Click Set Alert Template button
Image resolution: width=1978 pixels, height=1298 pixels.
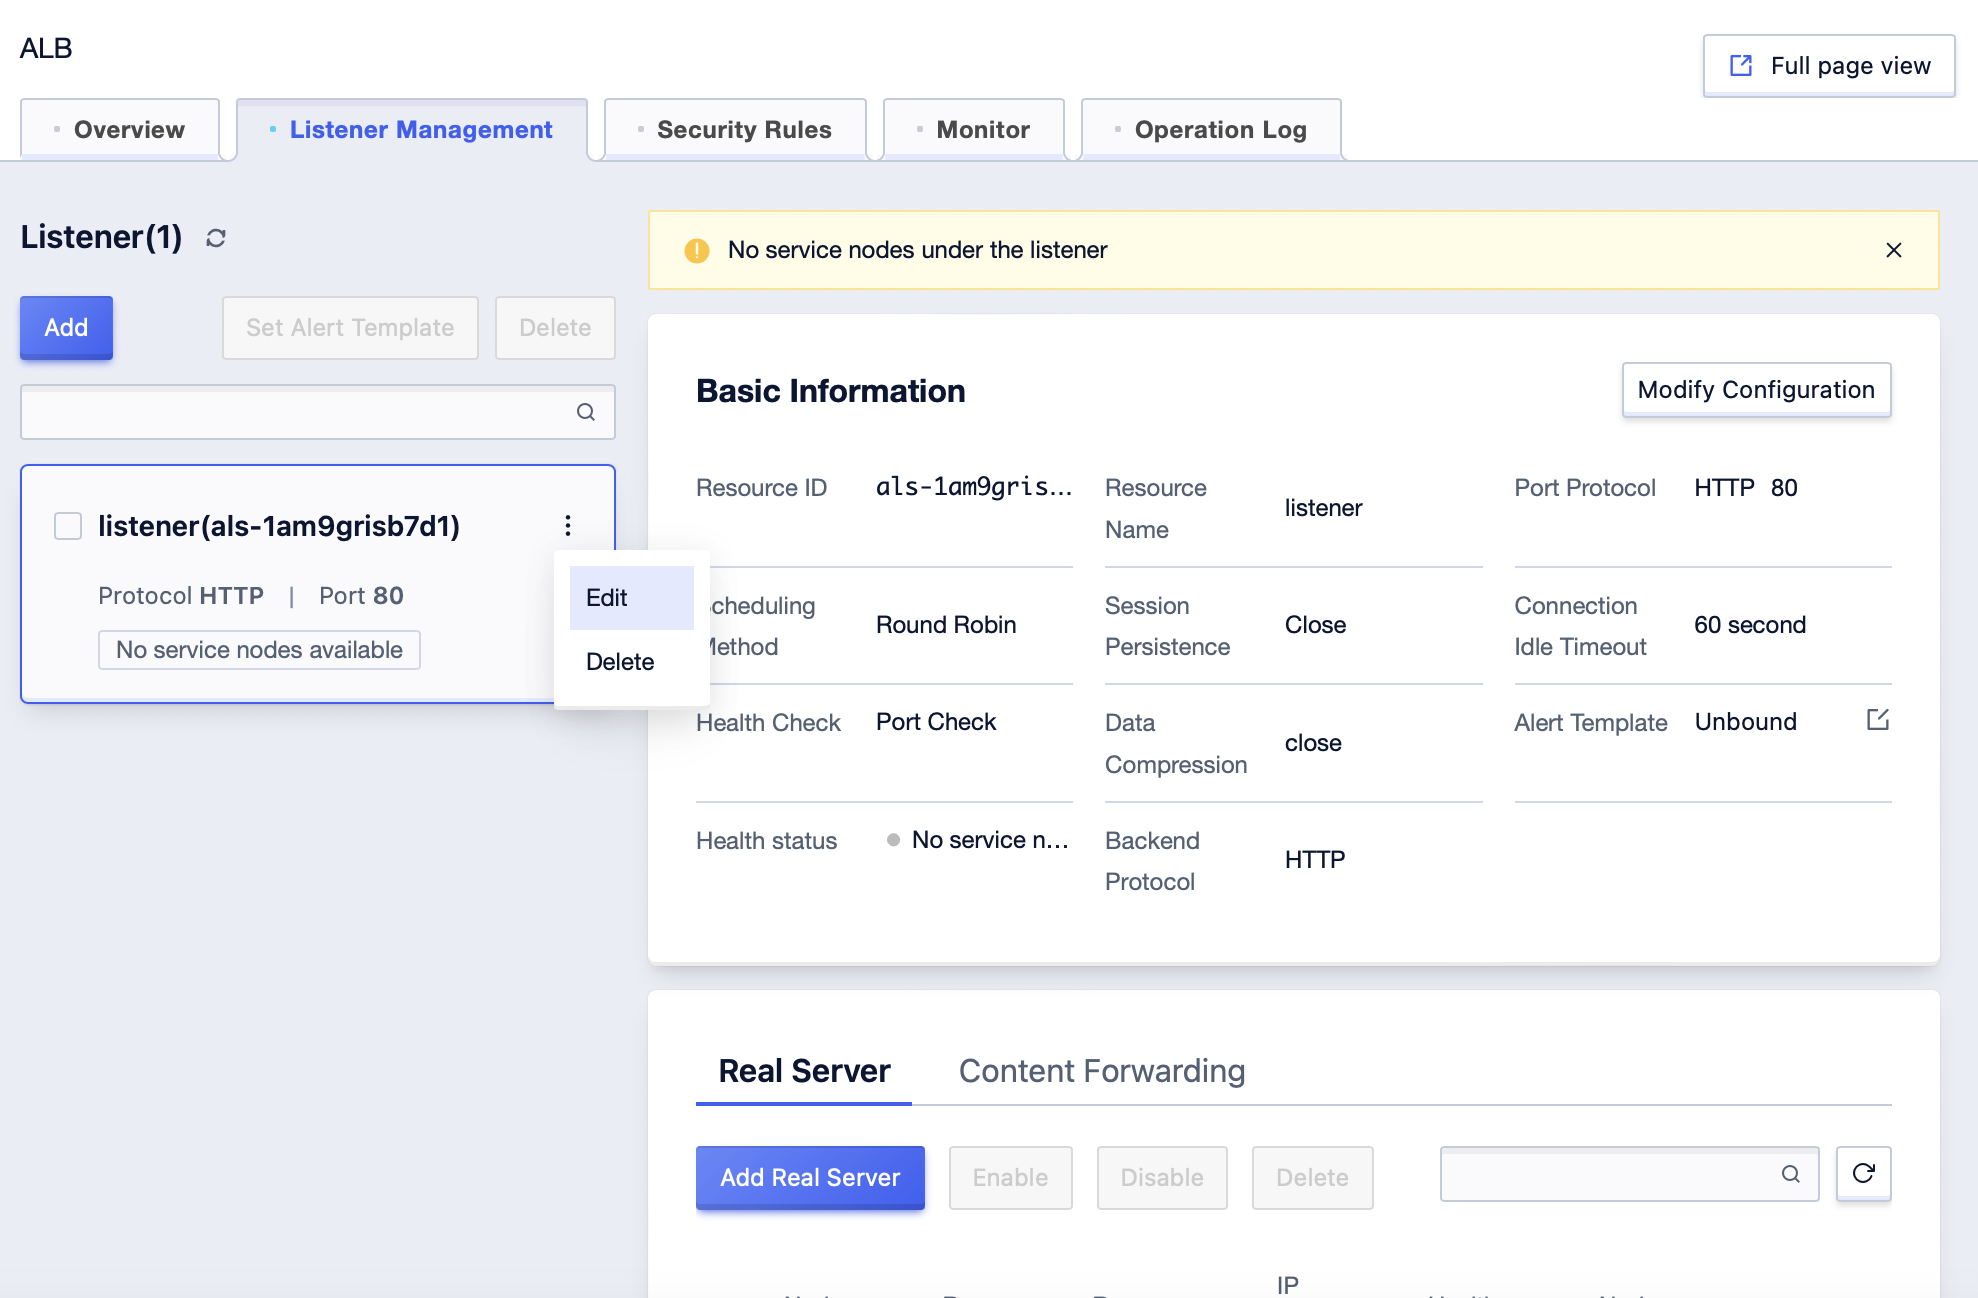coord(350,328)
